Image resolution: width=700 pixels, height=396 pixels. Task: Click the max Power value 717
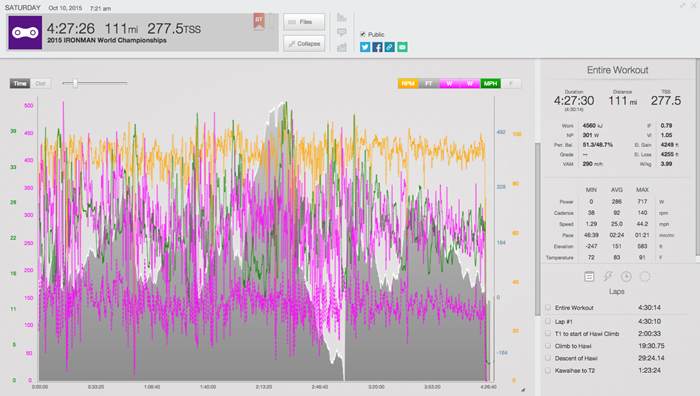[x=642, y=201]
